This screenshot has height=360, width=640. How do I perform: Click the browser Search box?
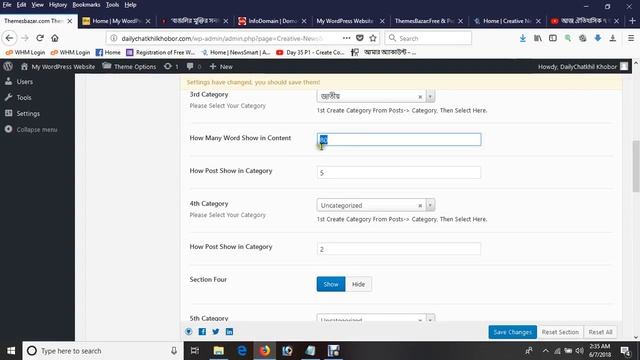[428, 38]
